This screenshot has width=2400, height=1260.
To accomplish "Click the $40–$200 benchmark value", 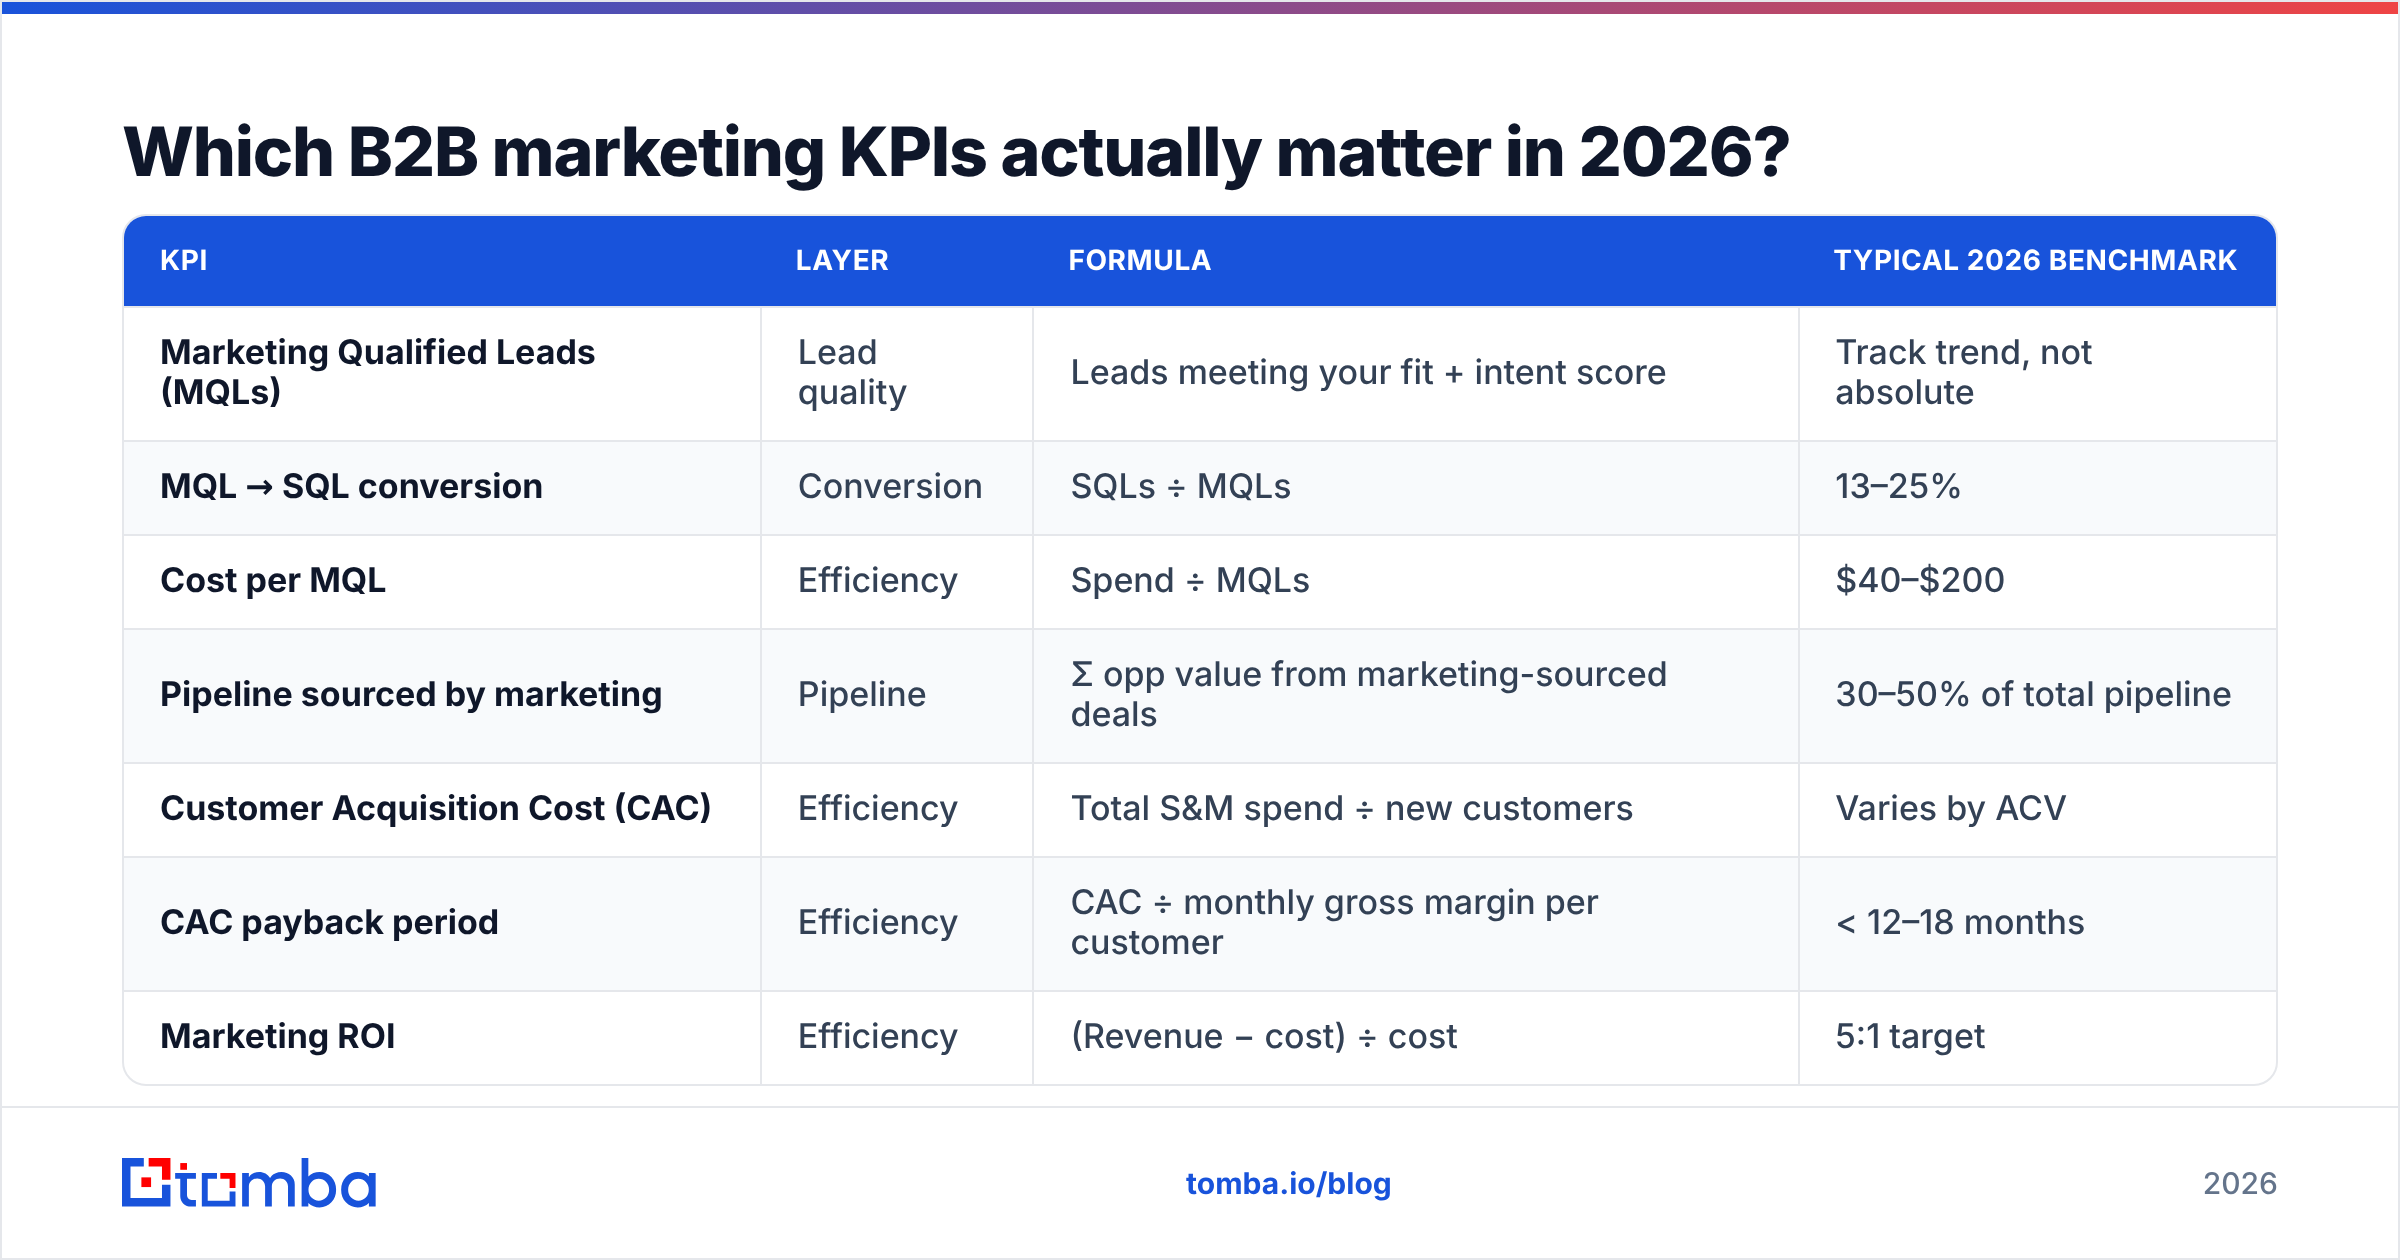I will coord(1920,580).
